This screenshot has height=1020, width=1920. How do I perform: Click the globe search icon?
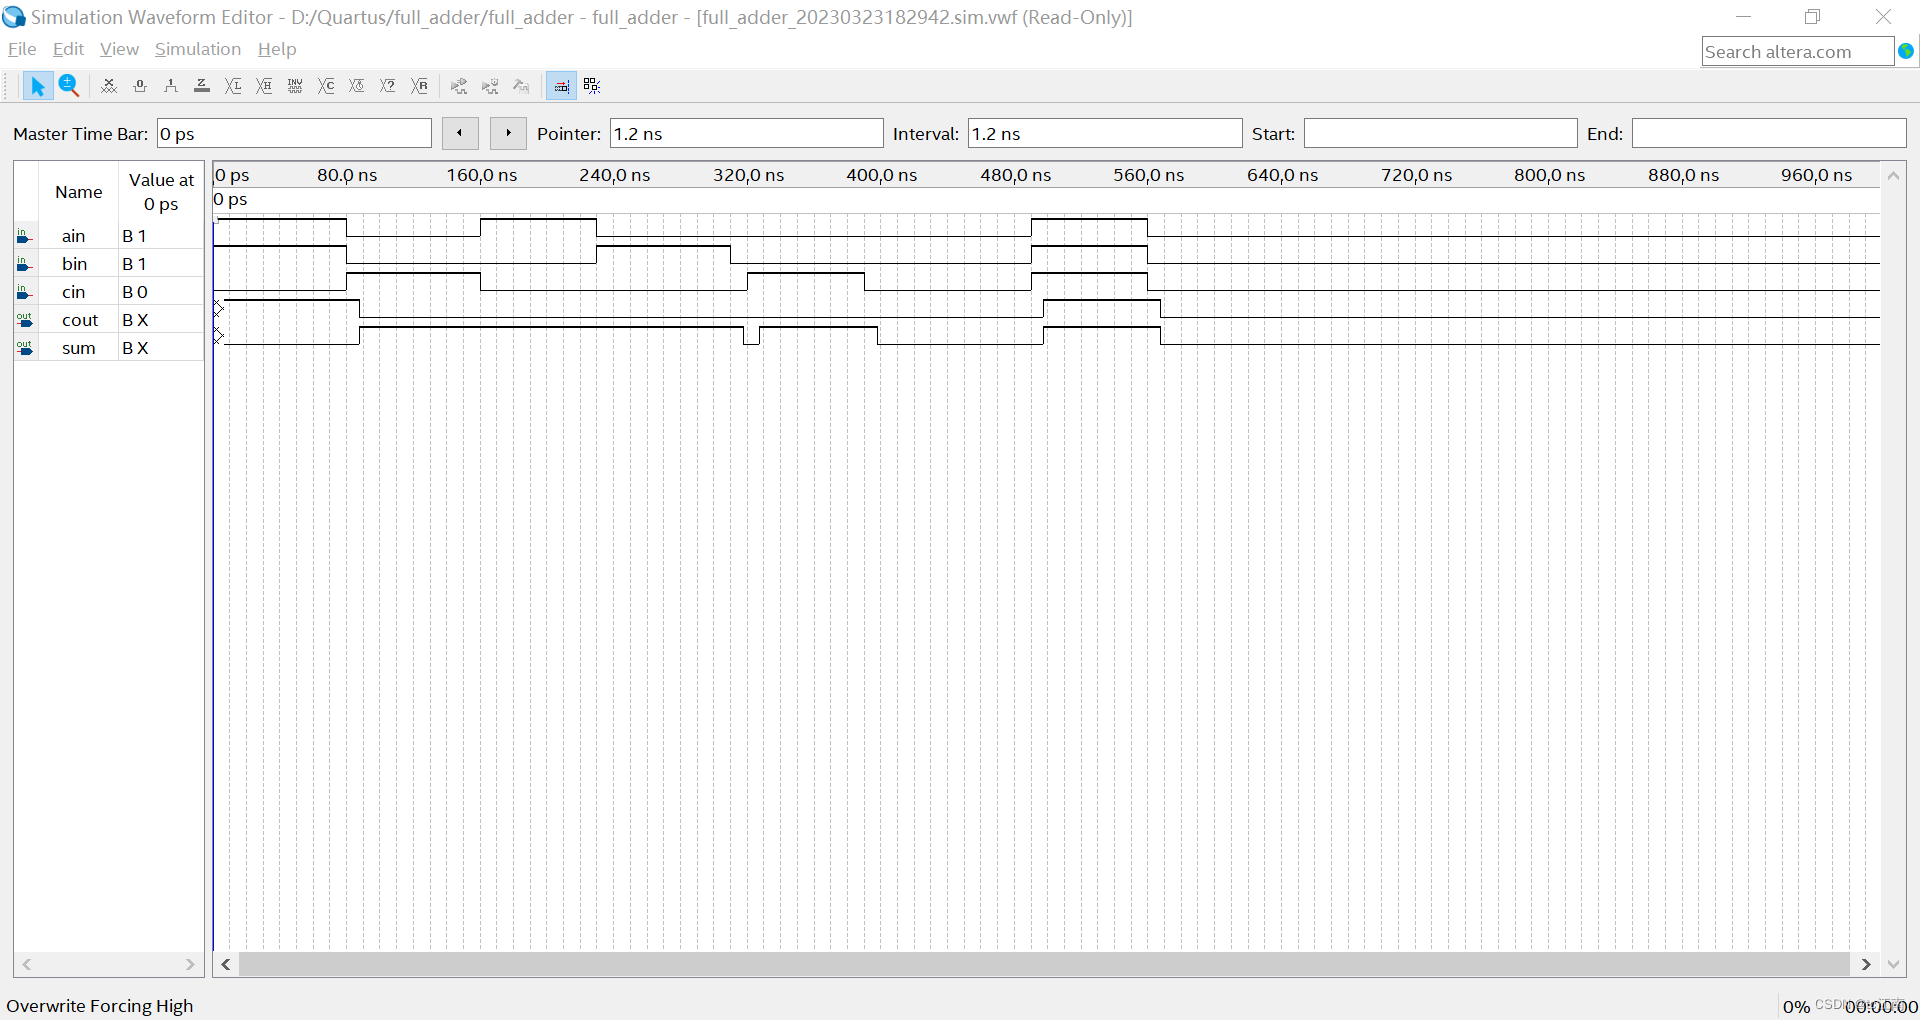pos(1906,51)
